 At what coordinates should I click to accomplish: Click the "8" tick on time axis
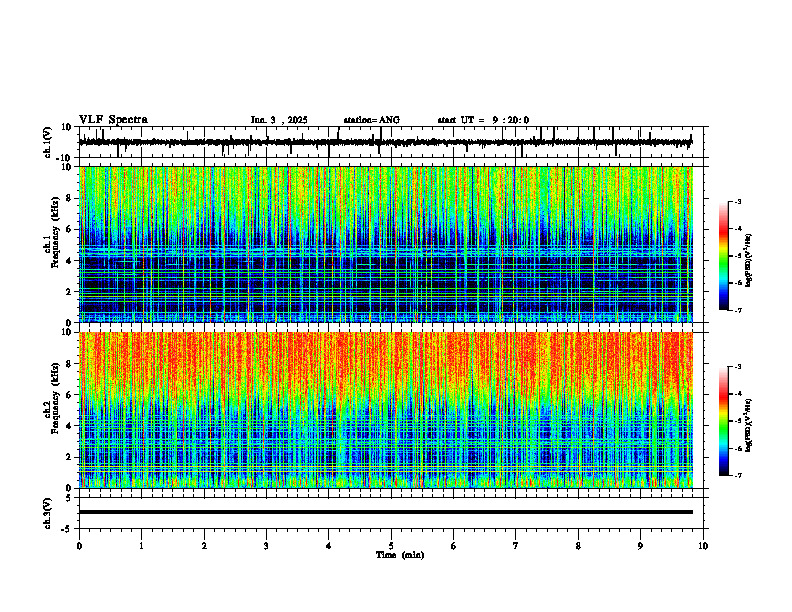click(x=578, y=546)
